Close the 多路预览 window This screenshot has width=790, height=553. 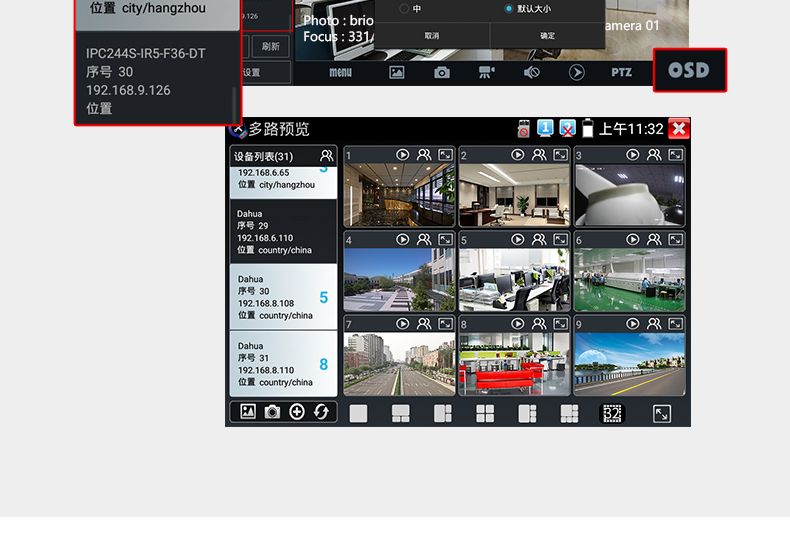coord(679,128)
